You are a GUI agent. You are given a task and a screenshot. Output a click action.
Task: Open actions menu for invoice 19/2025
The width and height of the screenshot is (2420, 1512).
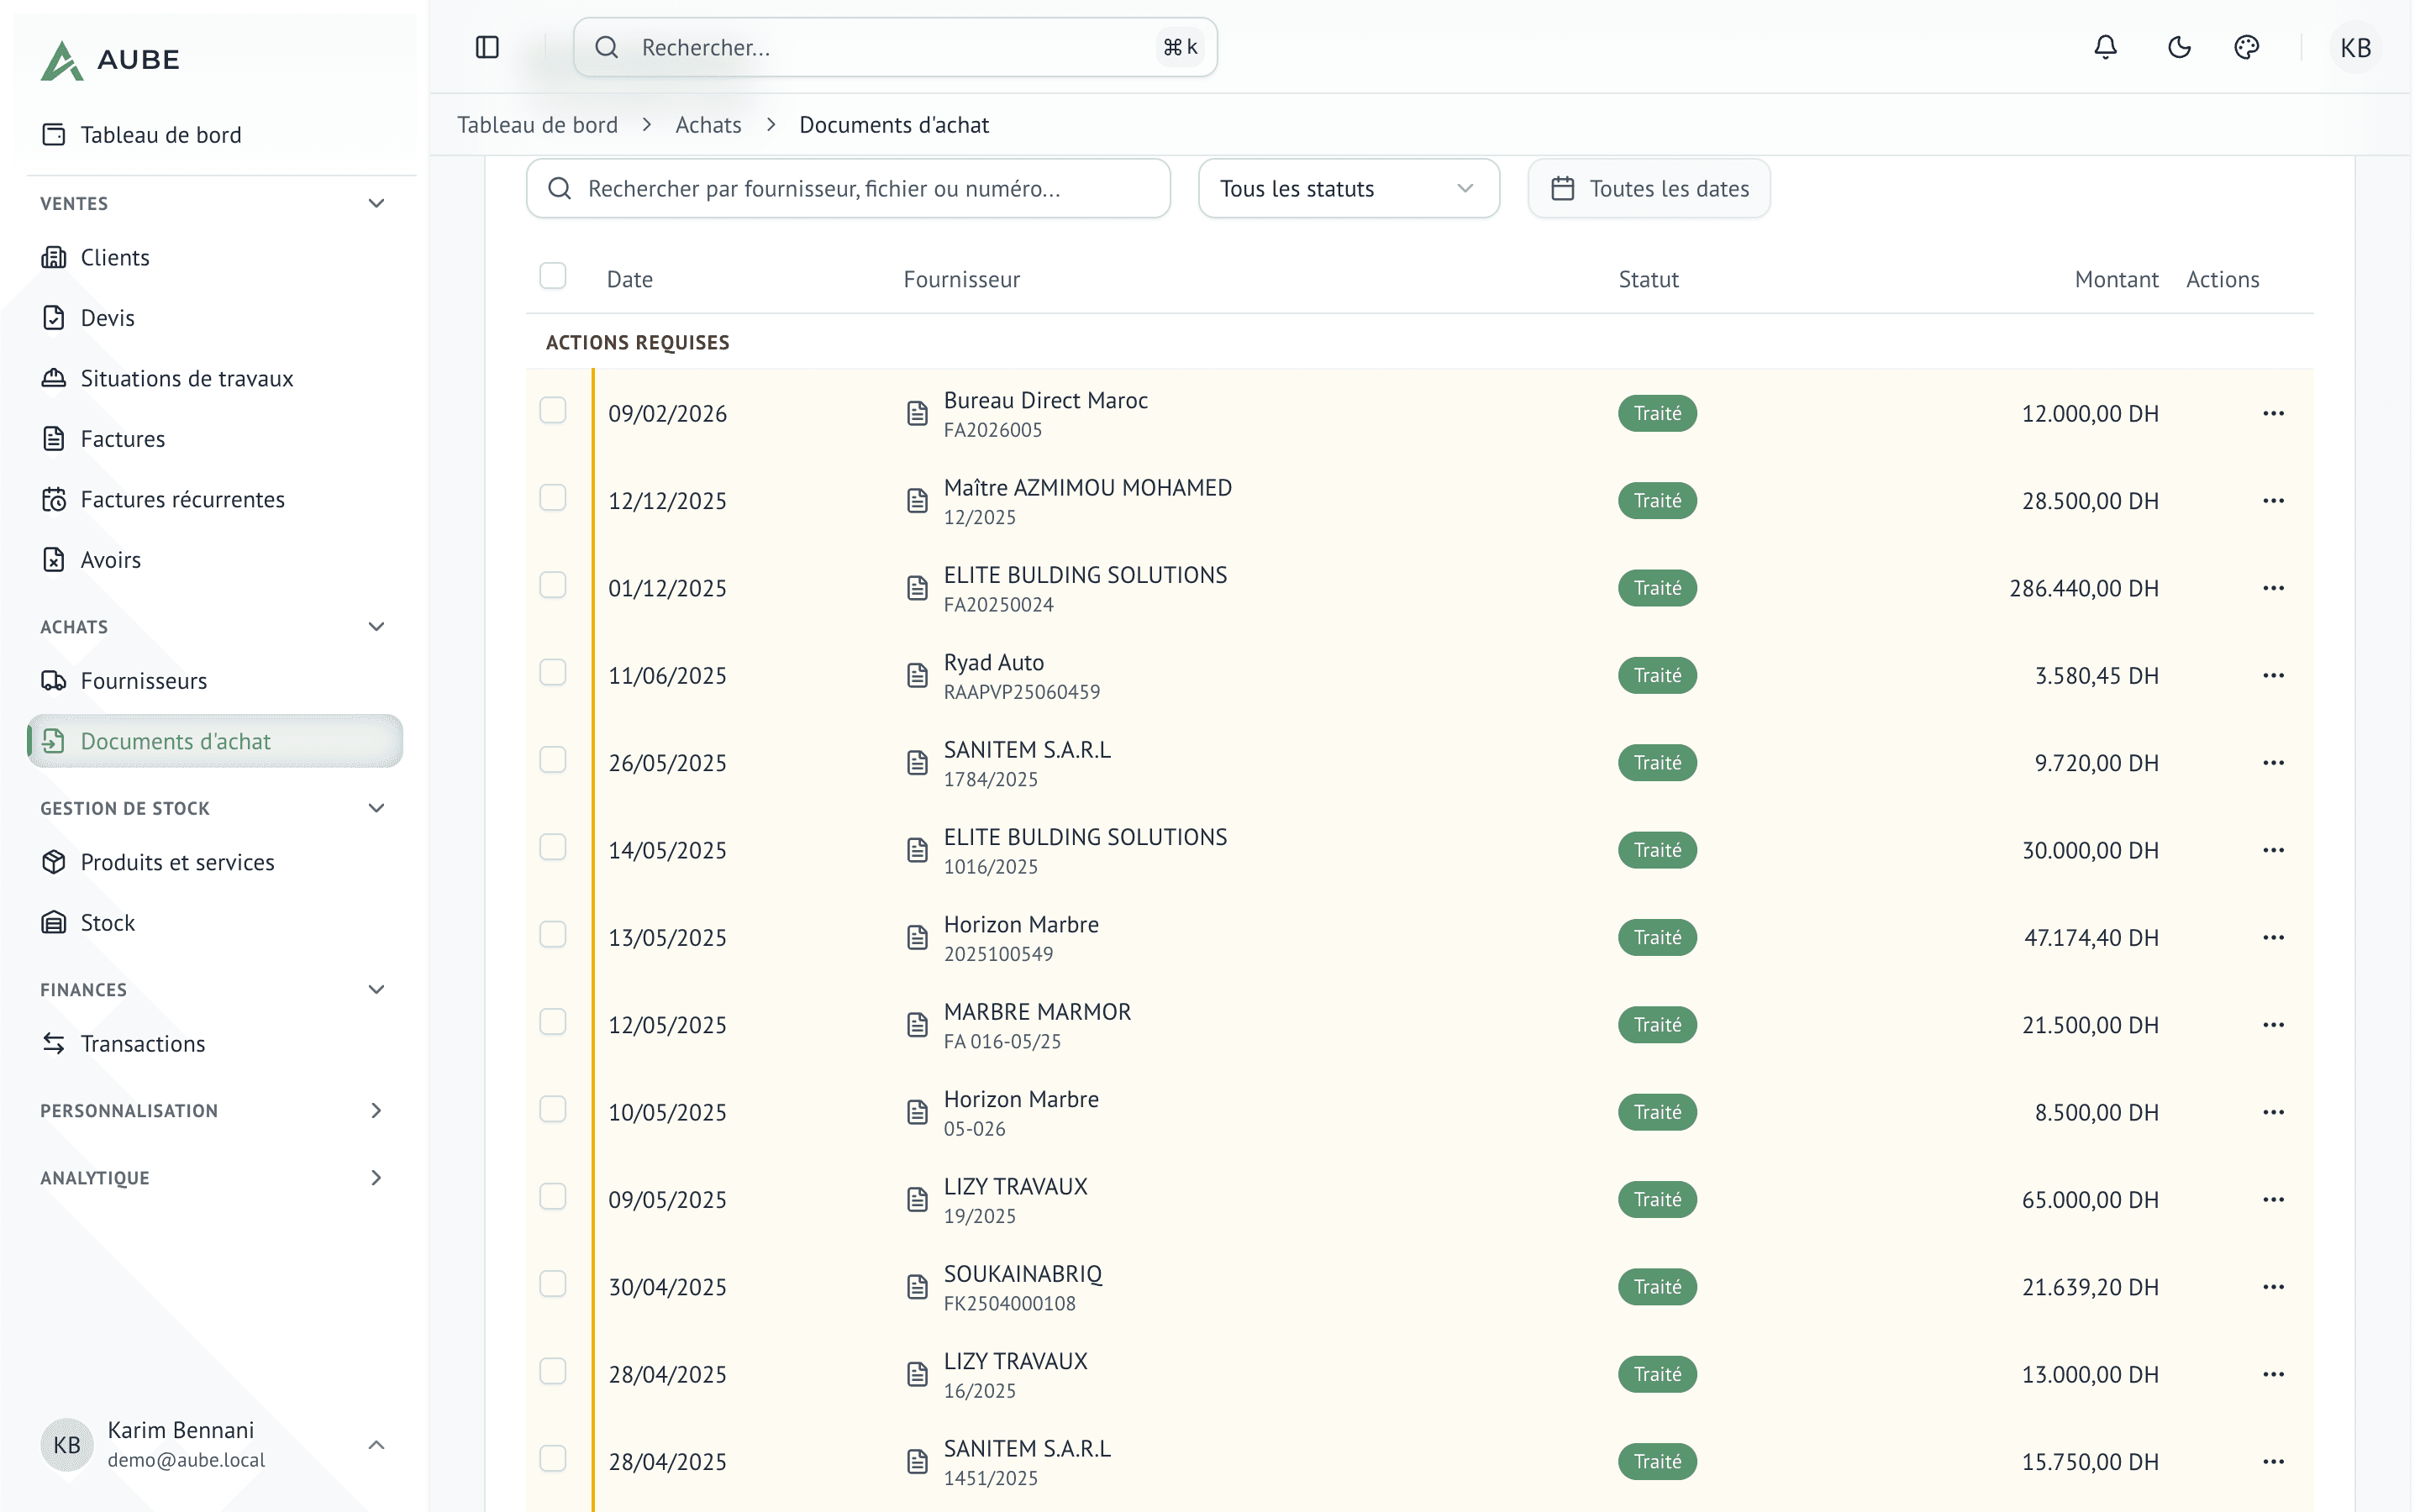click(2273, 1200)
